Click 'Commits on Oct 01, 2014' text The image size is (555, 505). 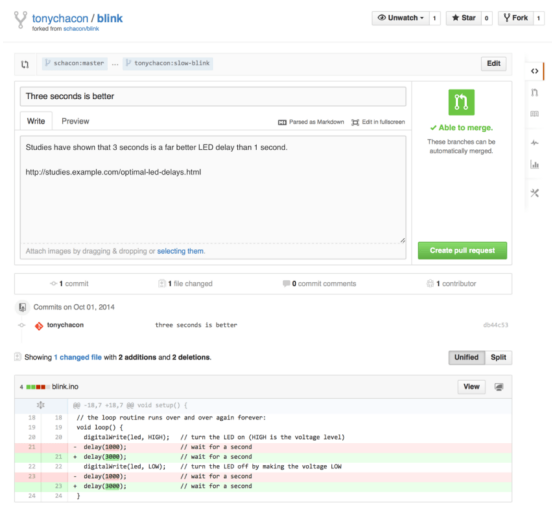[74, 308]
